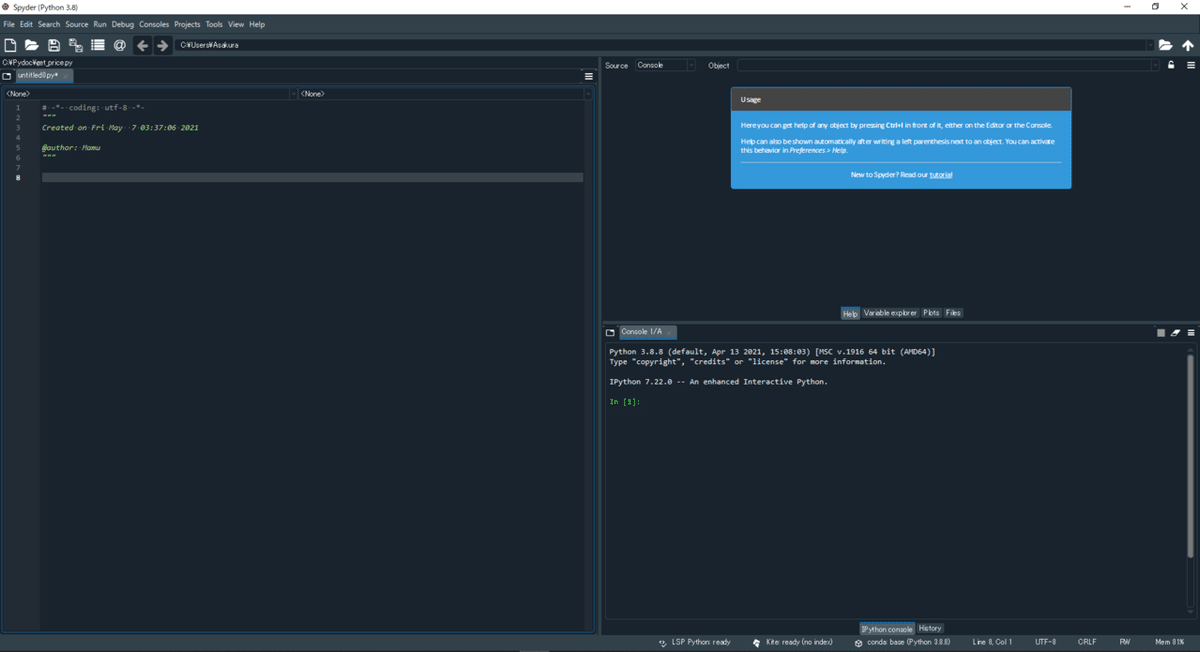This screenshot has width=1200, height=652.
Task: Switch to the Variable explorer tab
Action: pos(890,313)
